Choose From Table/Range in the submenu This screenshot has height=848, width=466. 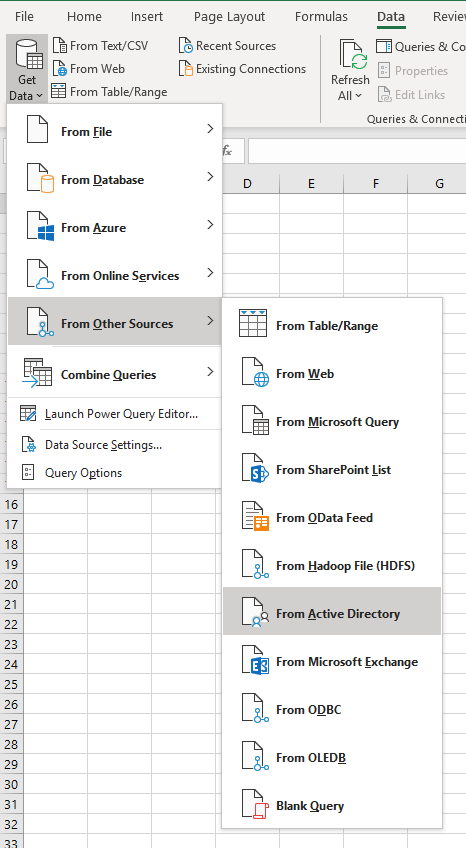click(x=332, y=324)
